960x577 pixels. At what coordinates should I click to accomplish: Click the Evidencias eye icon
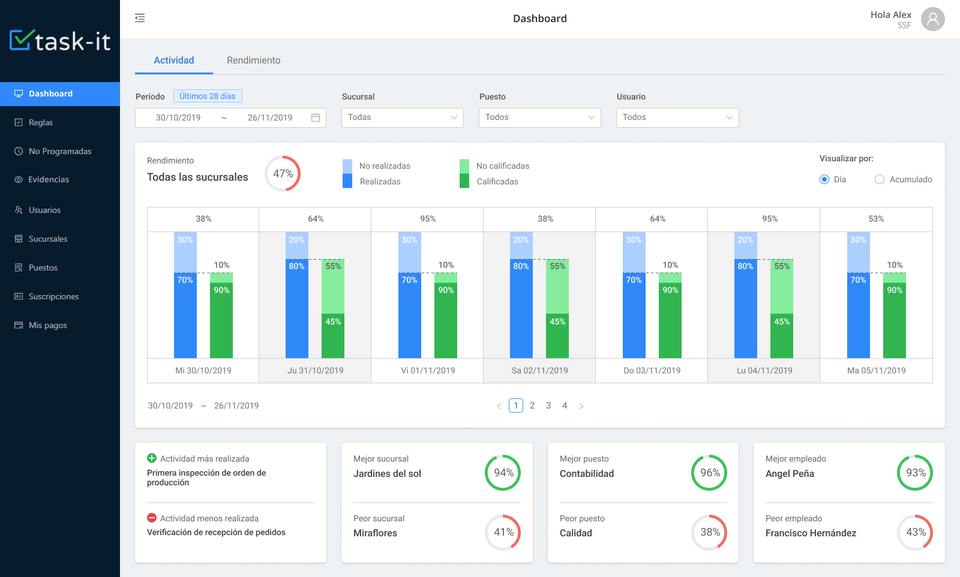coord(18,179)
